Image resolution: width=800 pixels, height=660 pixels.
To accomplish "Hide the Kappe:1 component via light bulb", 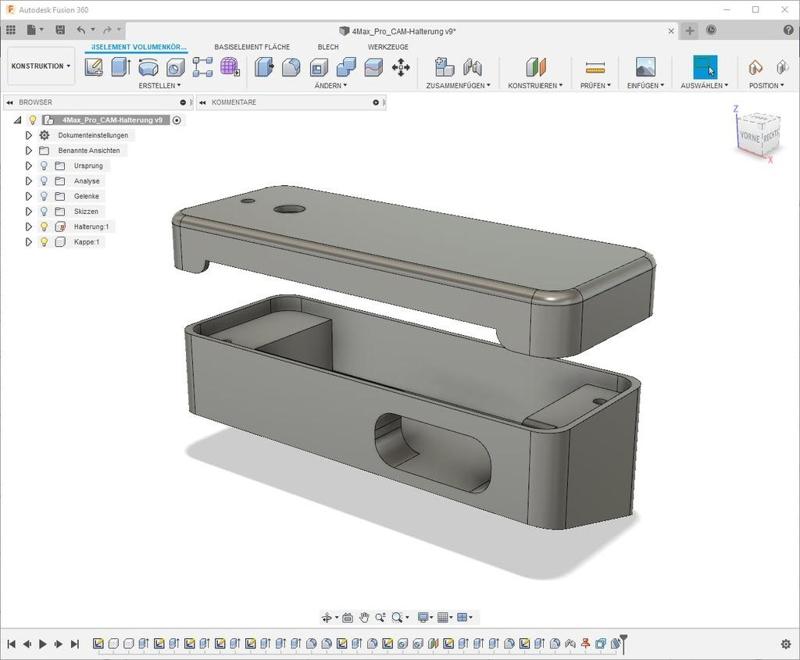I will 44,242.
